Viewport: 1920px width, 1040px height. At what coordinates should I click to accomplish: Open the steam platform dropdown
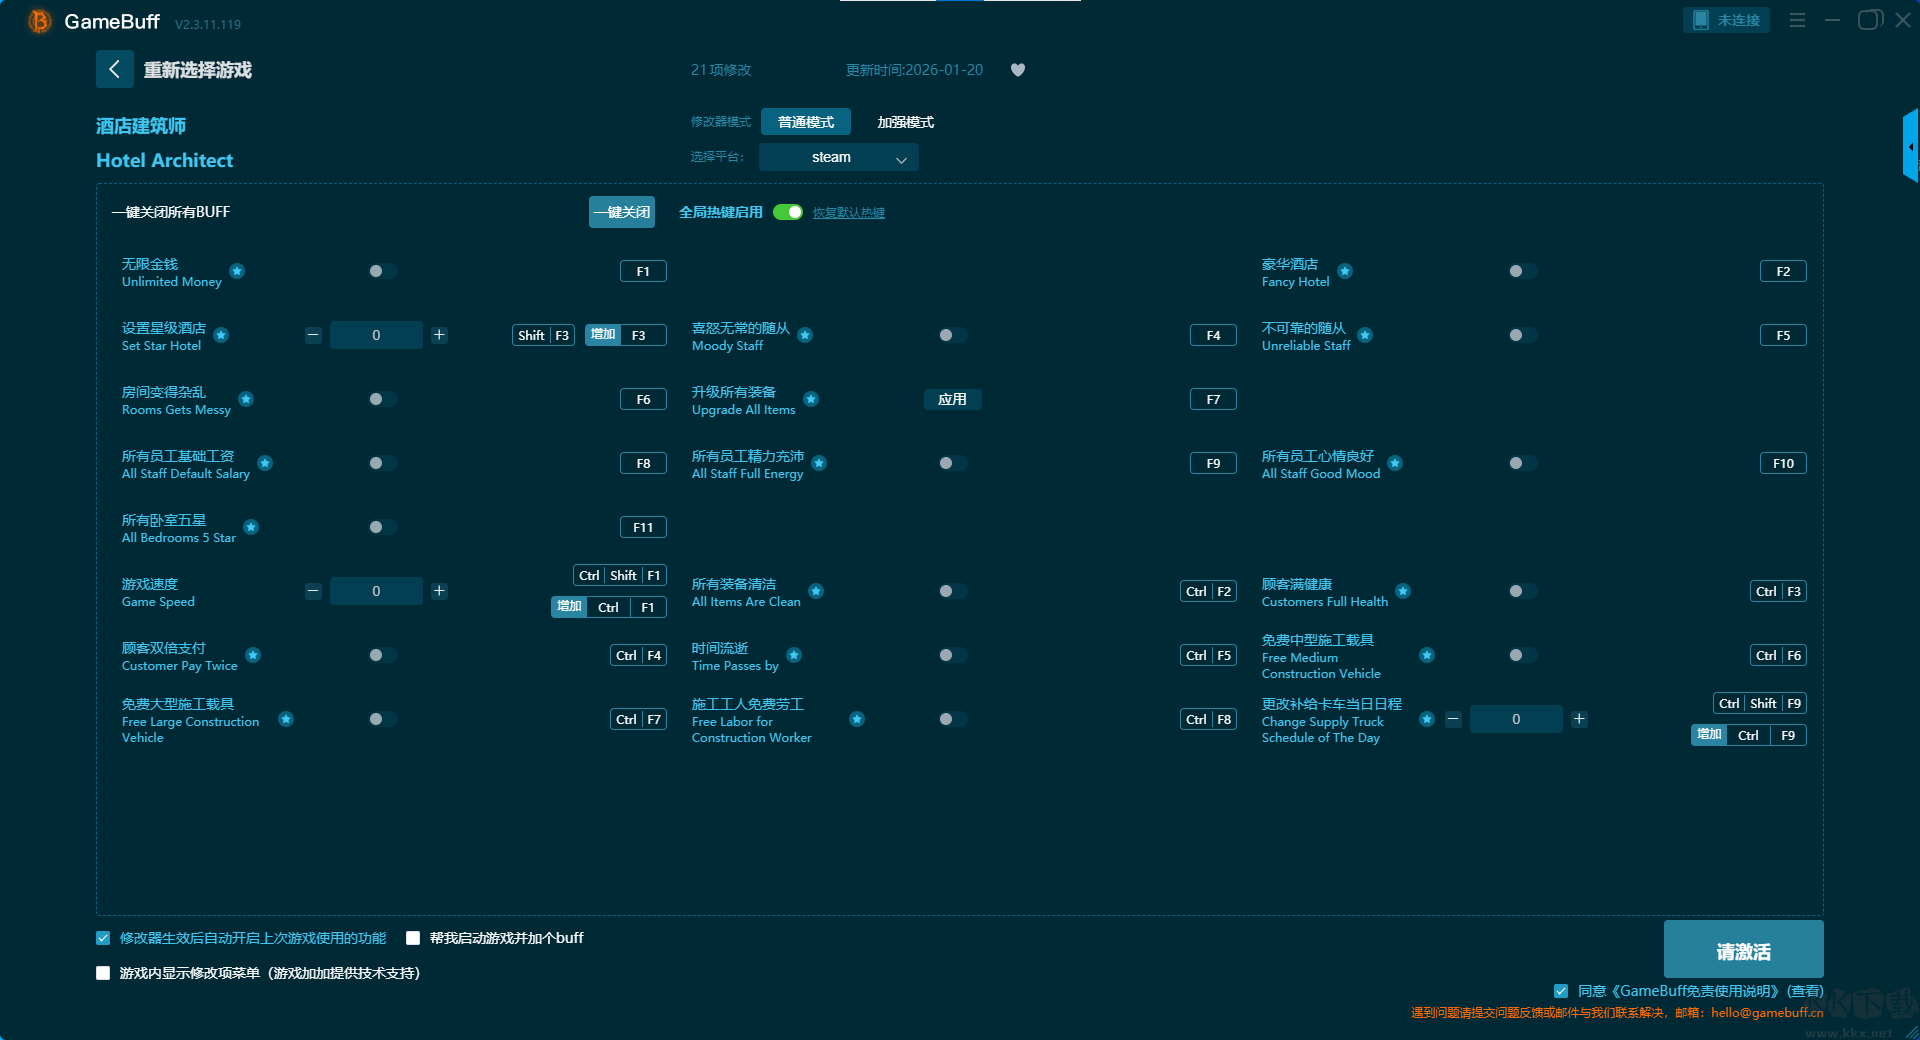pos(838,157)
